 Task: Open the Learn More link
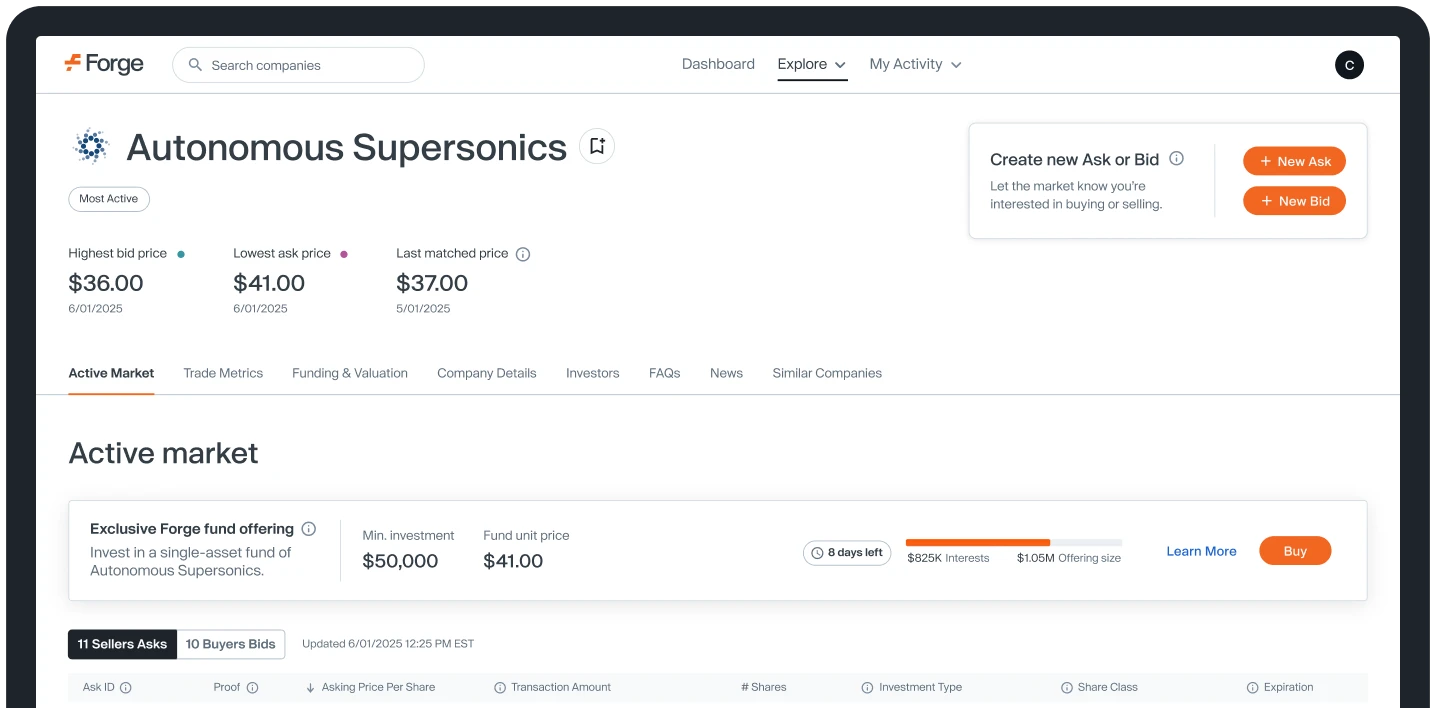1201,551
